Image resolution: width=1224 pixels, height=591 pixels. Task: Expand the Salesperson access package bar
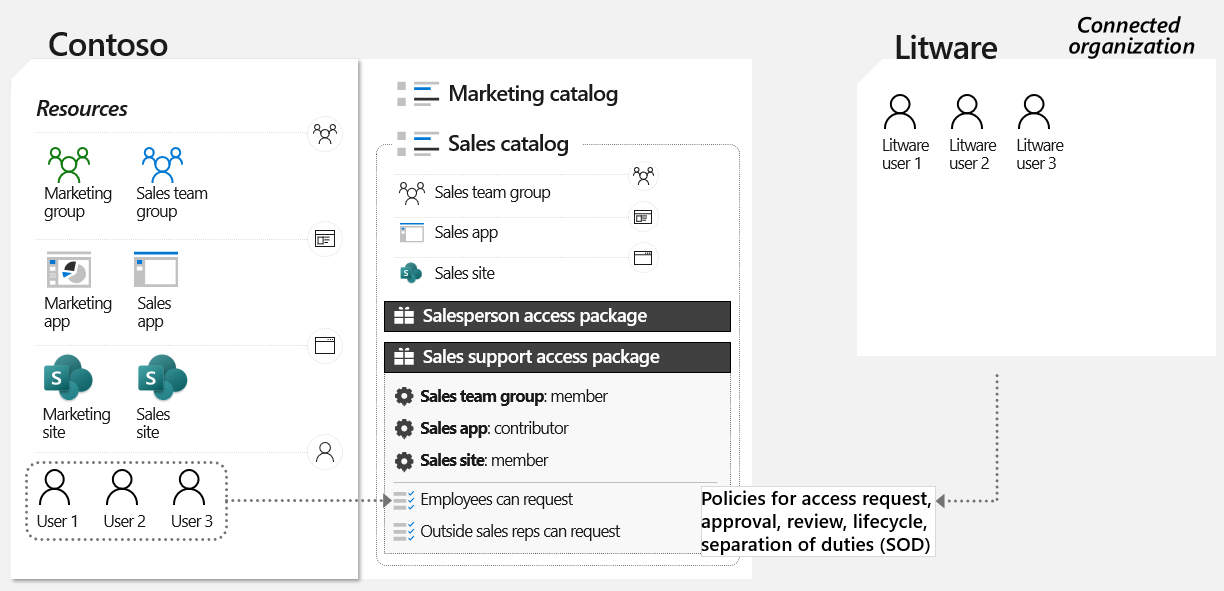pyautogui.click(x=557, y=316)
